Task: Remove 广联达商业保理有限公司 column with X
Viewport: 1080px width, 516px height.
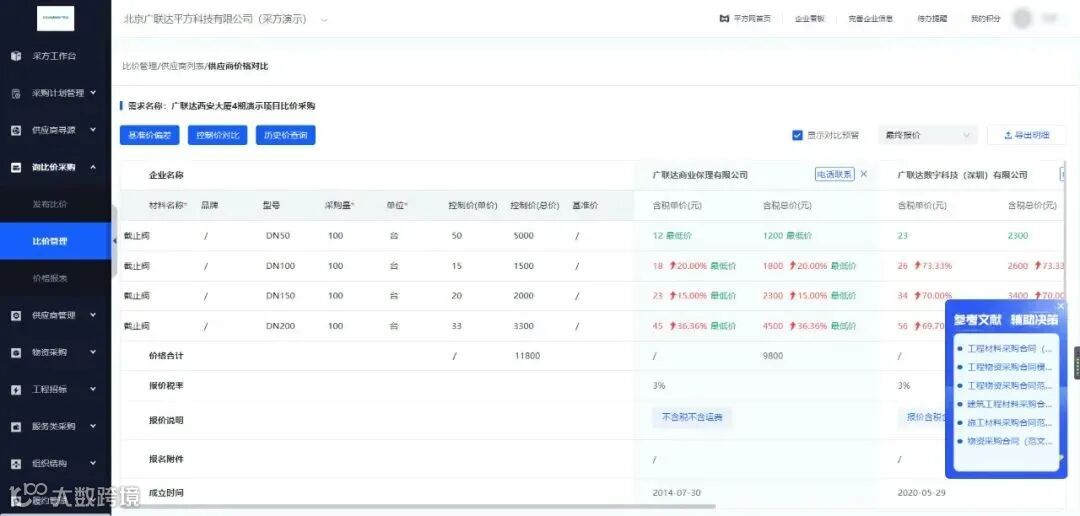Action: click(864, 174)
